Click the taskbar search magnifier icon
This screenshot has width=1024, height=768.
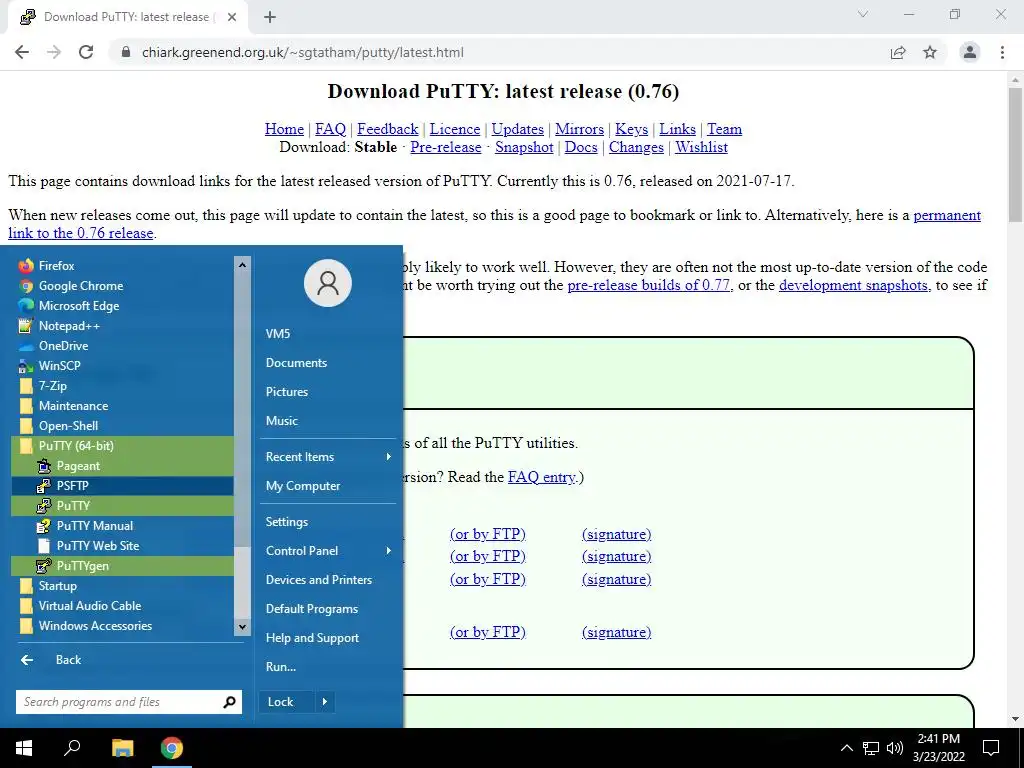[72, 748]
